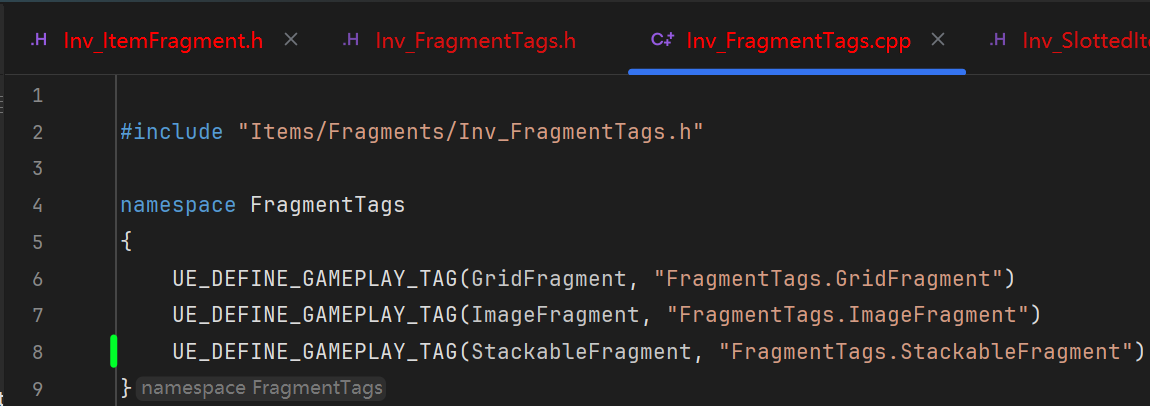Click the C++ file icon on Inv_FragmentTags.cpp tab
Screen dimensions: 1150x406
pyautogui.click(x=661, y=41)
